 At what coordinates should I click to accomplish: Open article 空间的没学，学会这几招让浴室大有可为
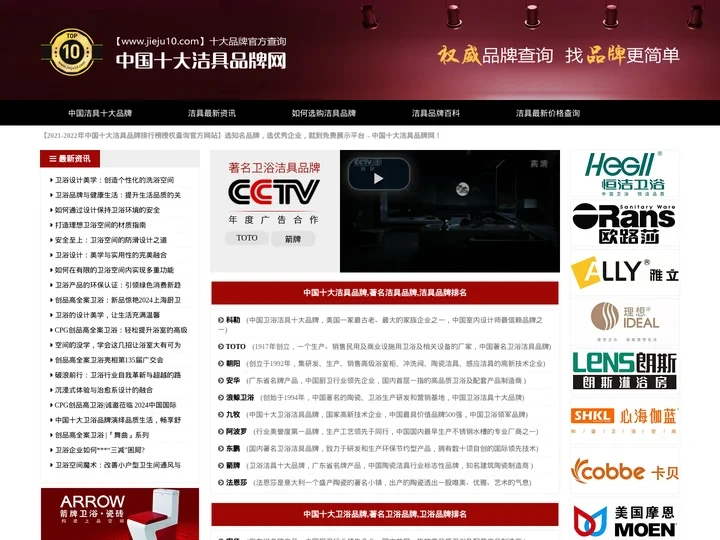pyautogui.click(x=118, y=345)
